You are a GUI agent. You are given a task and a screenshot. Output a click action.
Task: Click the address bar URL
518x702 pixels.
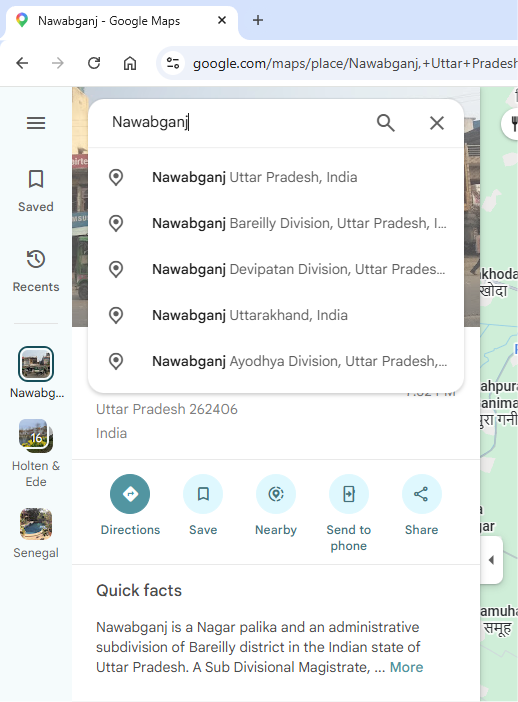(x=354, y=63)
